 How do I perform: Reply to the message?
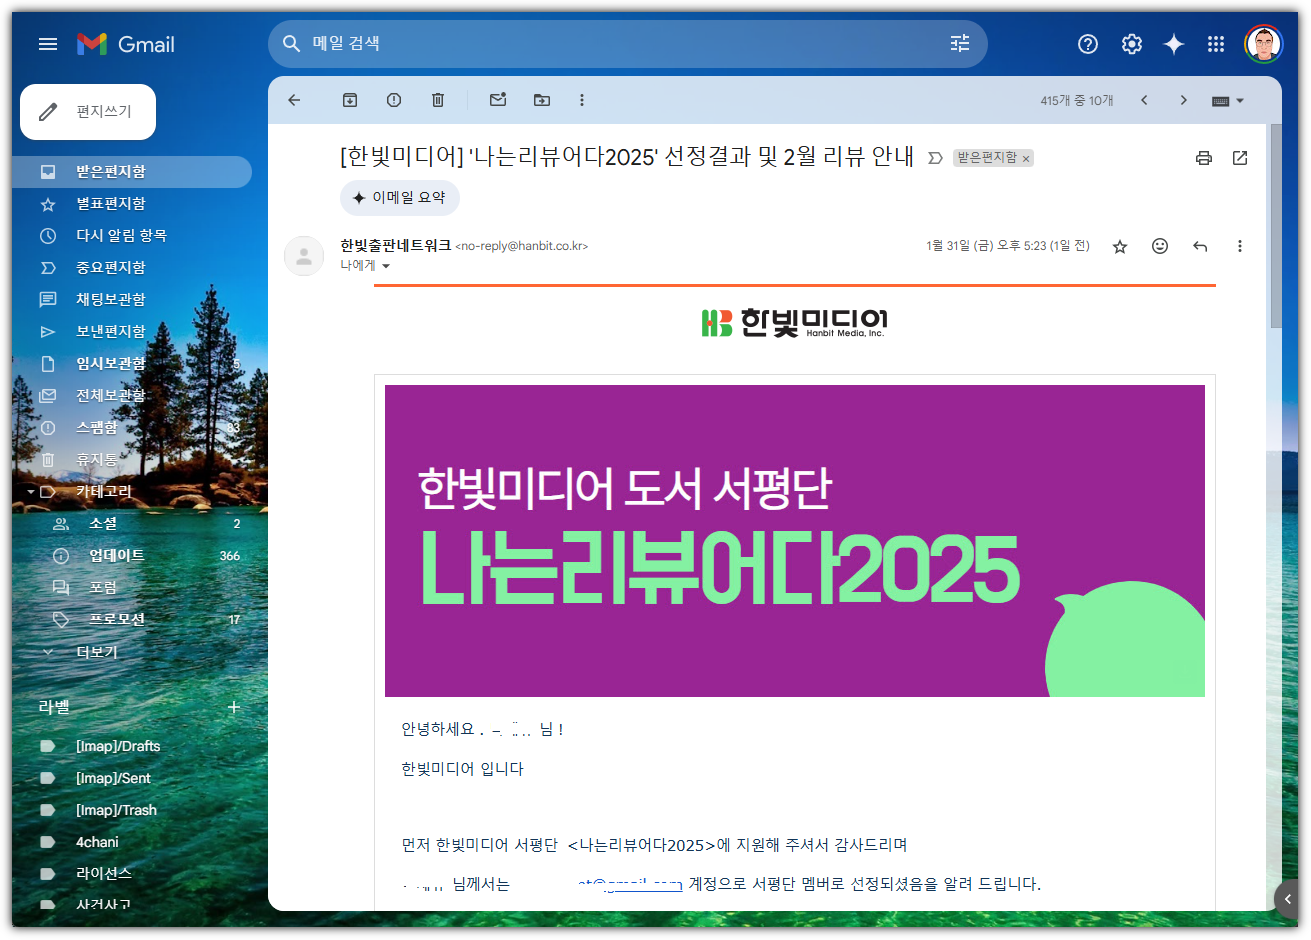click(x=1200, y=246)
